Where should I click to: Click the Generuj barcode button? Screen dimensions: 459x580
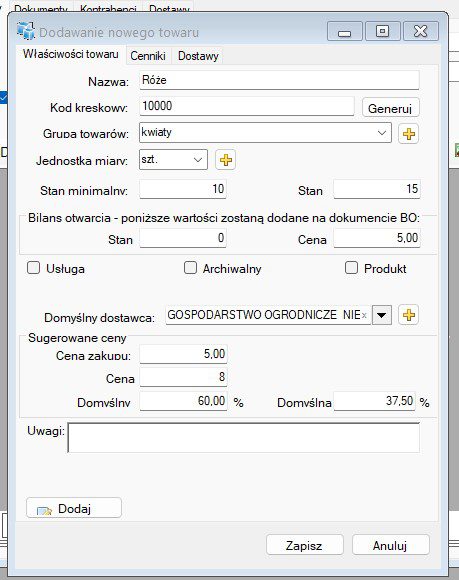coord(390,108)
